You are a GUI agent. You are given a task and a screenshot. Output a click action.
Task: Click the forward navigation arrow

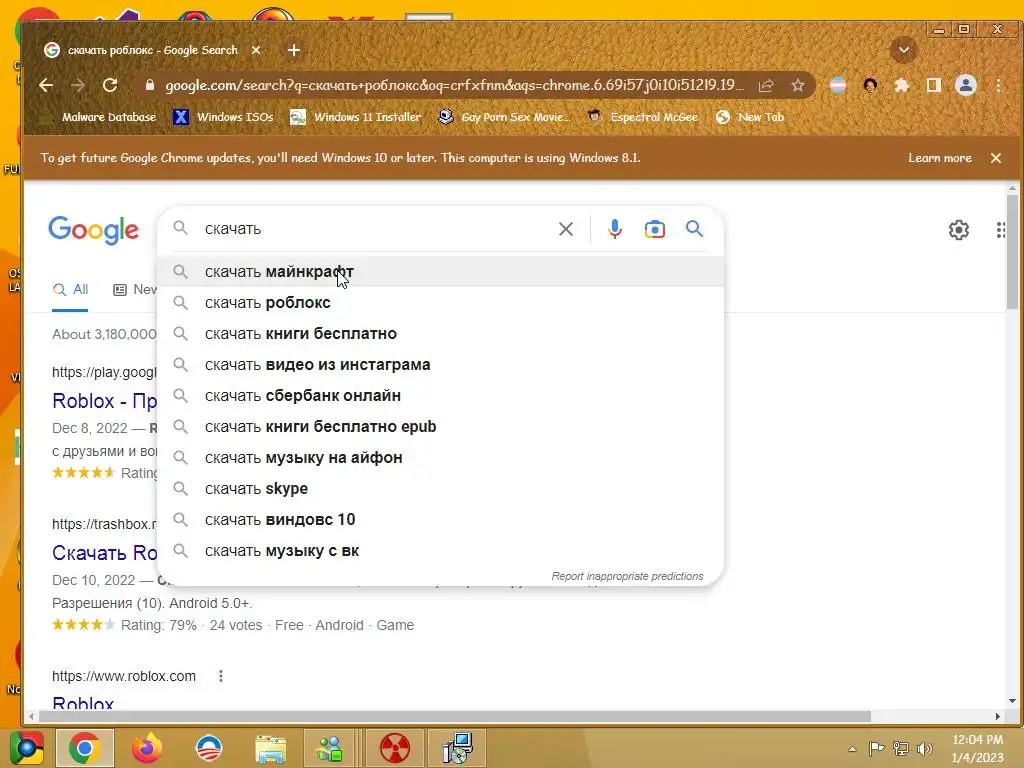[78, 85]
